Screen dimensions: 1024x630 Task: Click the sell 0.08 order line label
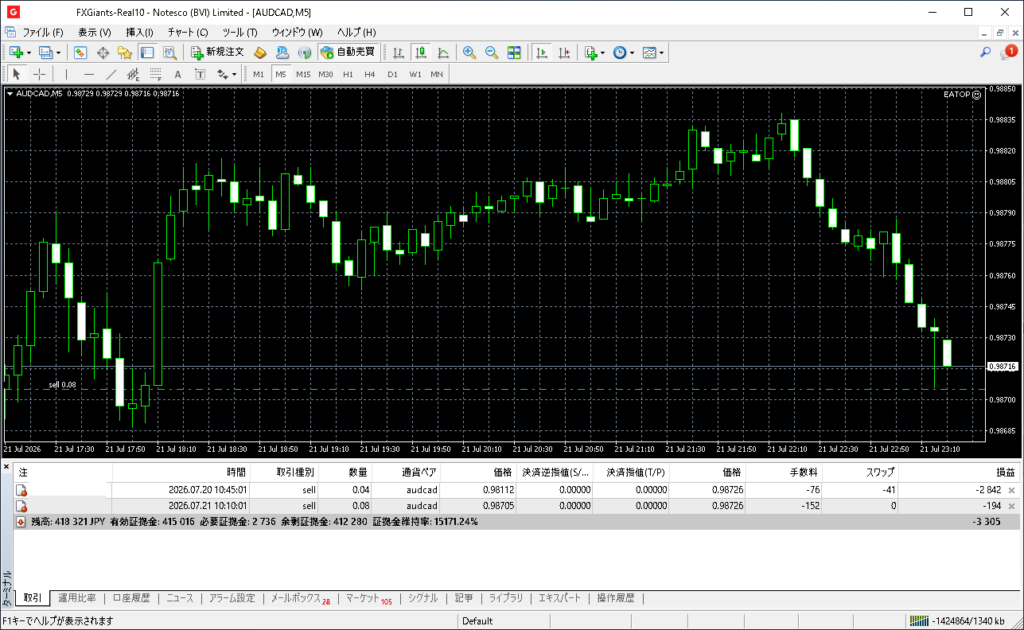[x=62, y=385]
